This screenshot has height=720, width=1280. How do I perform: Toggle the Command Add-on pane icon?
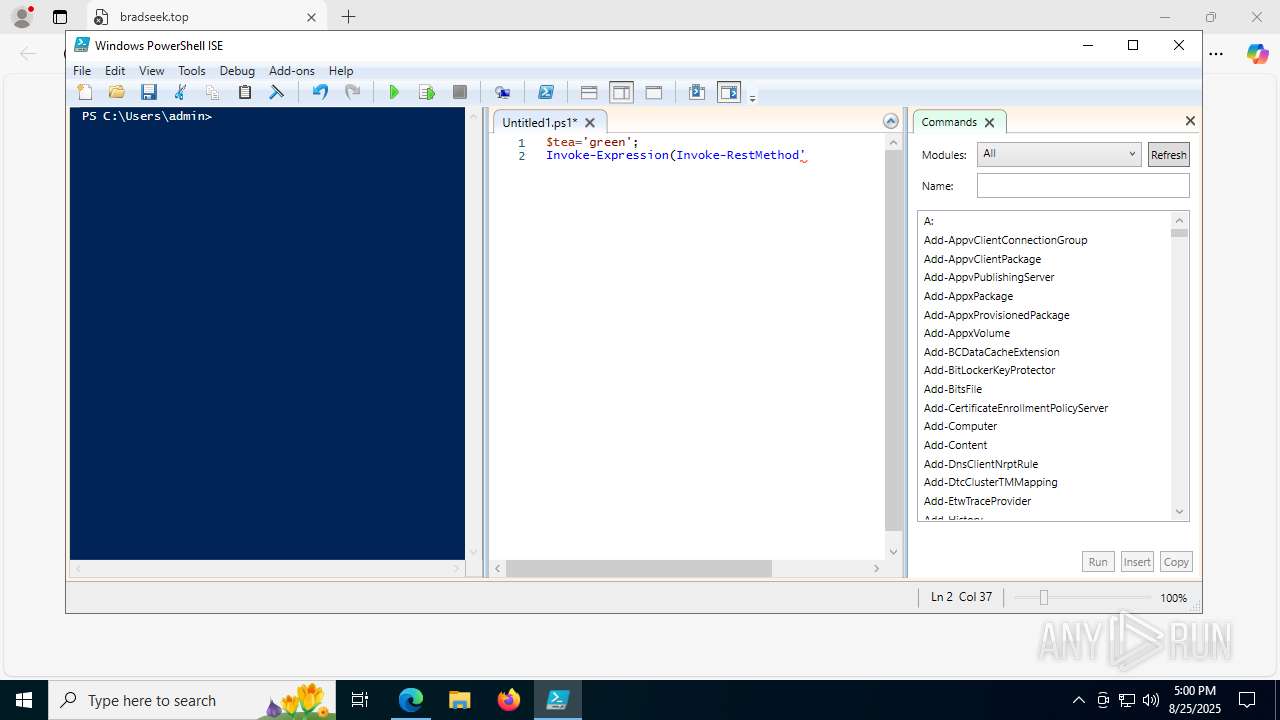coord(729,92)
